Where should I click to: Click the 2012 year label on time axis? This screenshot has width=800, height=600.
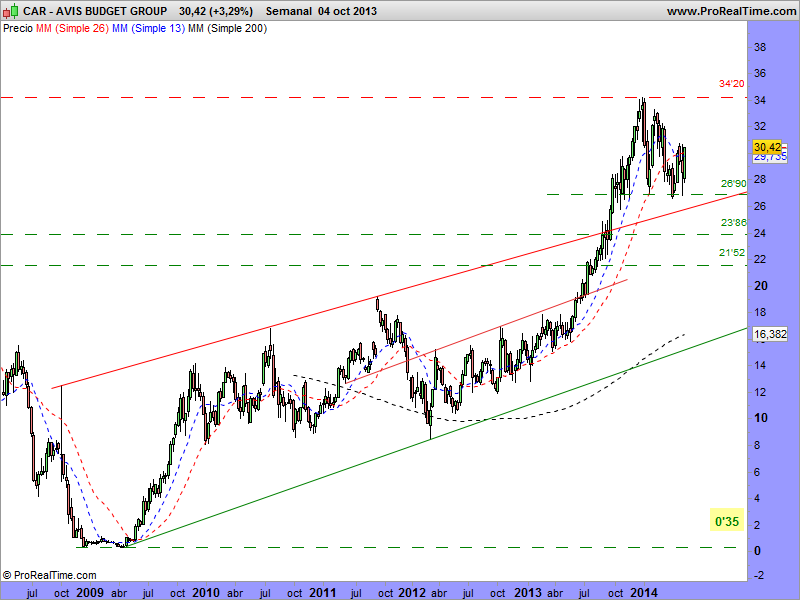click(x=412, y=593)
